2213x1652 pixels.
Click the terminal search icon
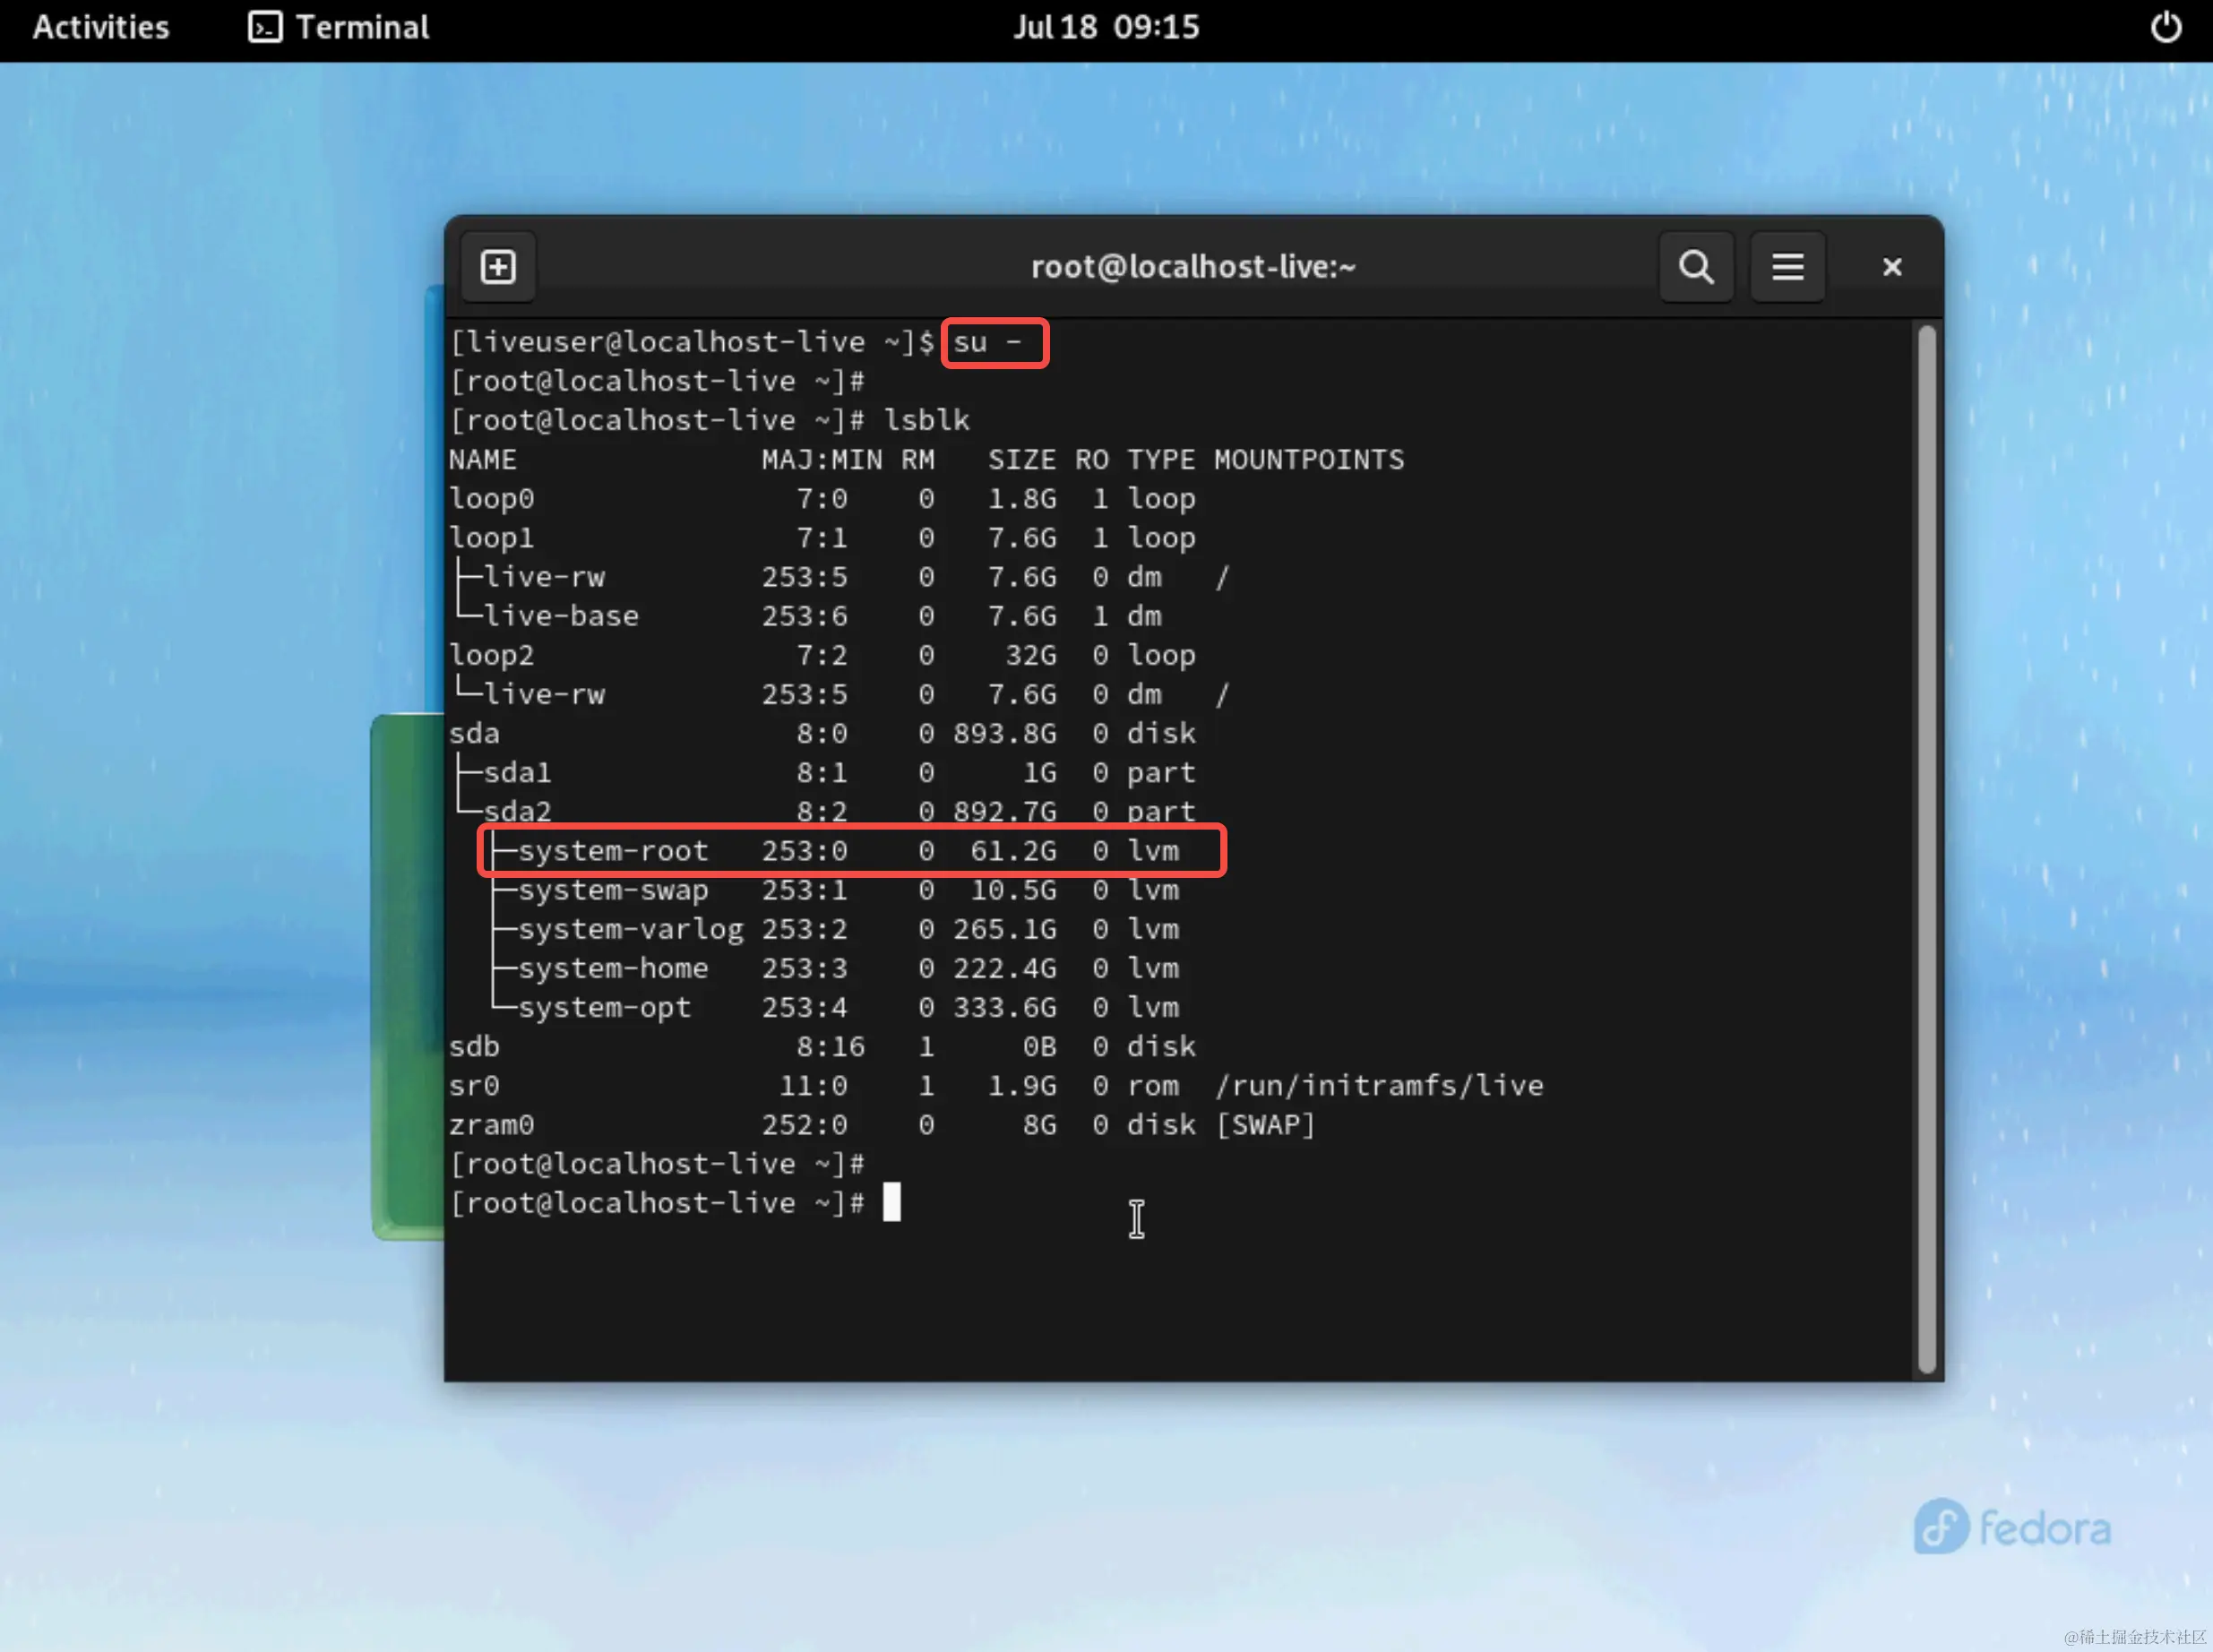pos(1695,267)
